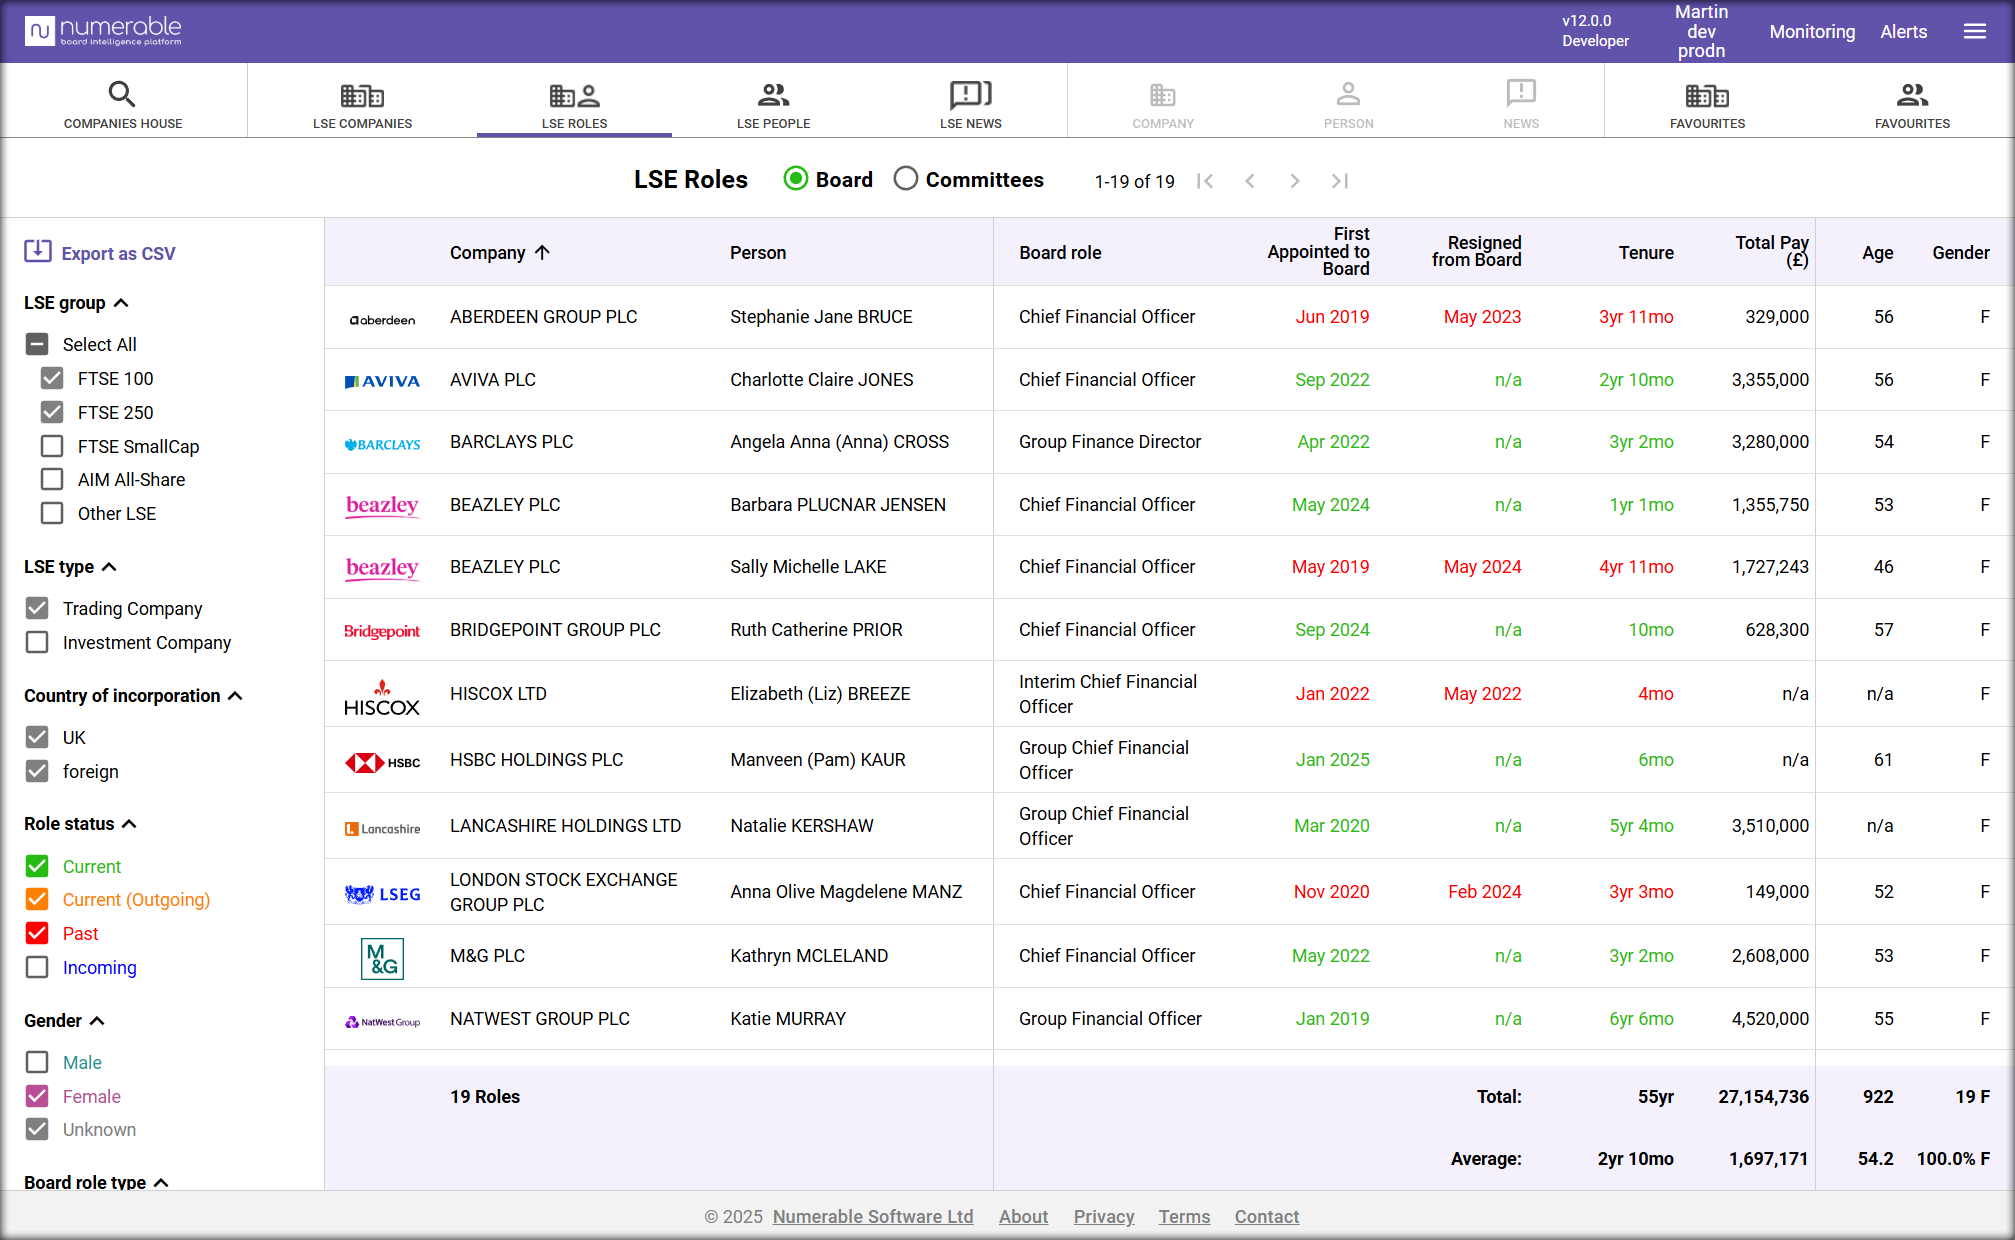Open the Companies House search icon
The image size is (2015, 1240).
pos(122,94)
